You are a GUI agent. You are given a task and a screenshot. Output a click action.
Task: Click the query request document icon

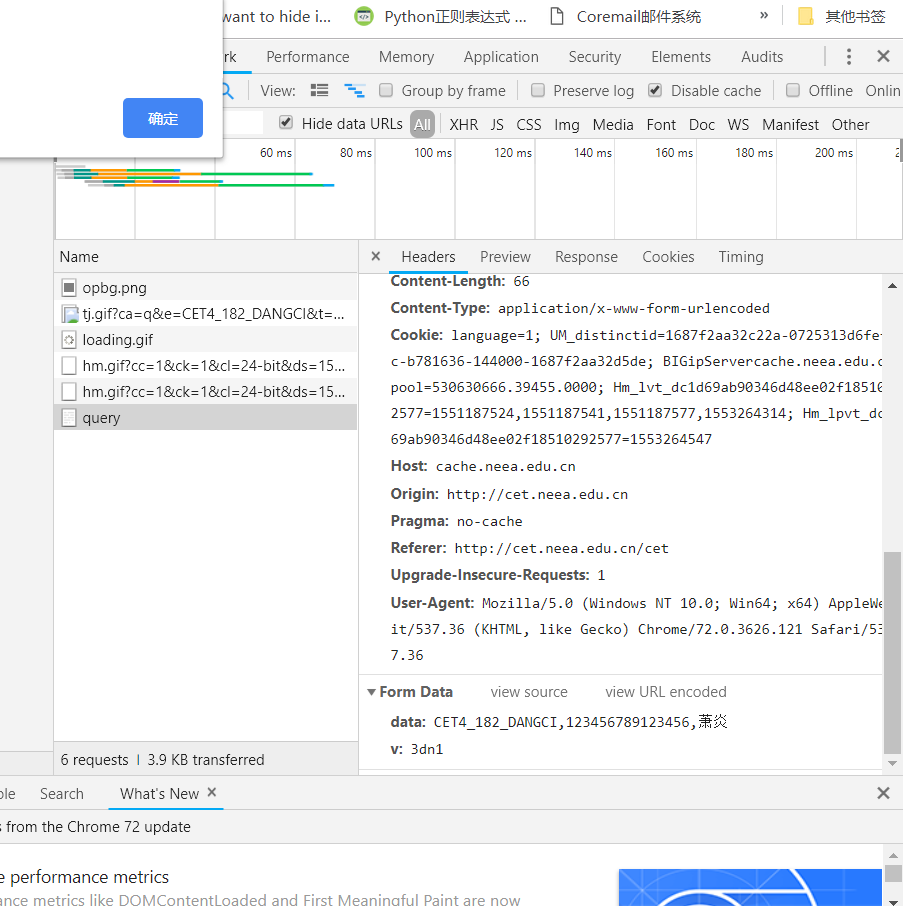(x=69, y=417)
